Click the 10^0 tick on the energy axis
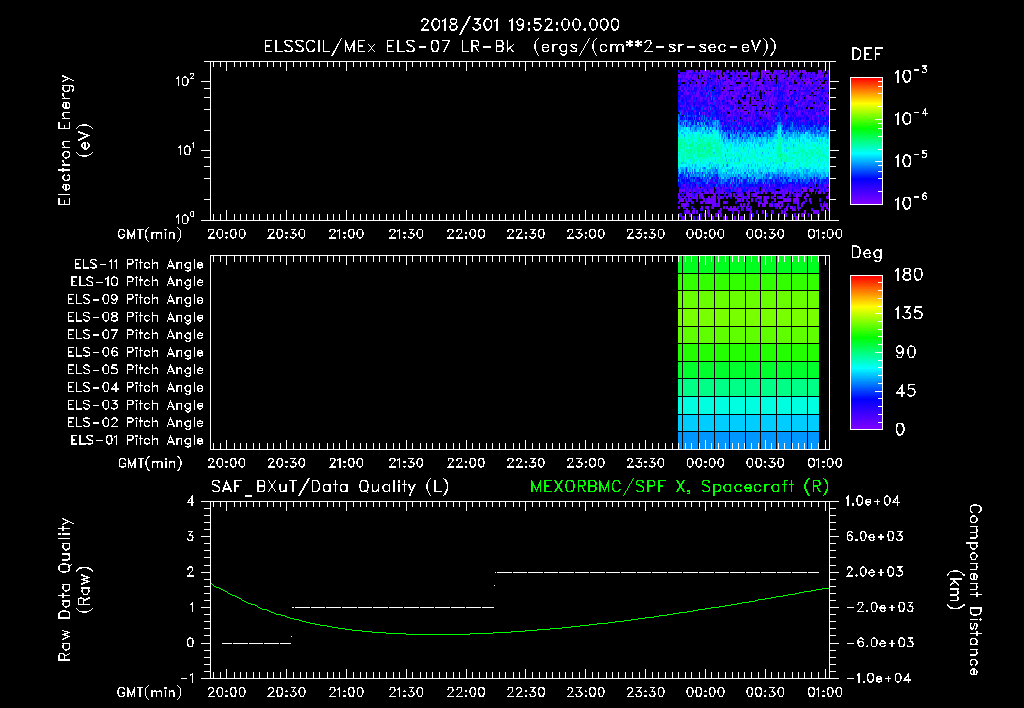The width and height of the screenshot is (1024, 708). click(x=185, y=217)
